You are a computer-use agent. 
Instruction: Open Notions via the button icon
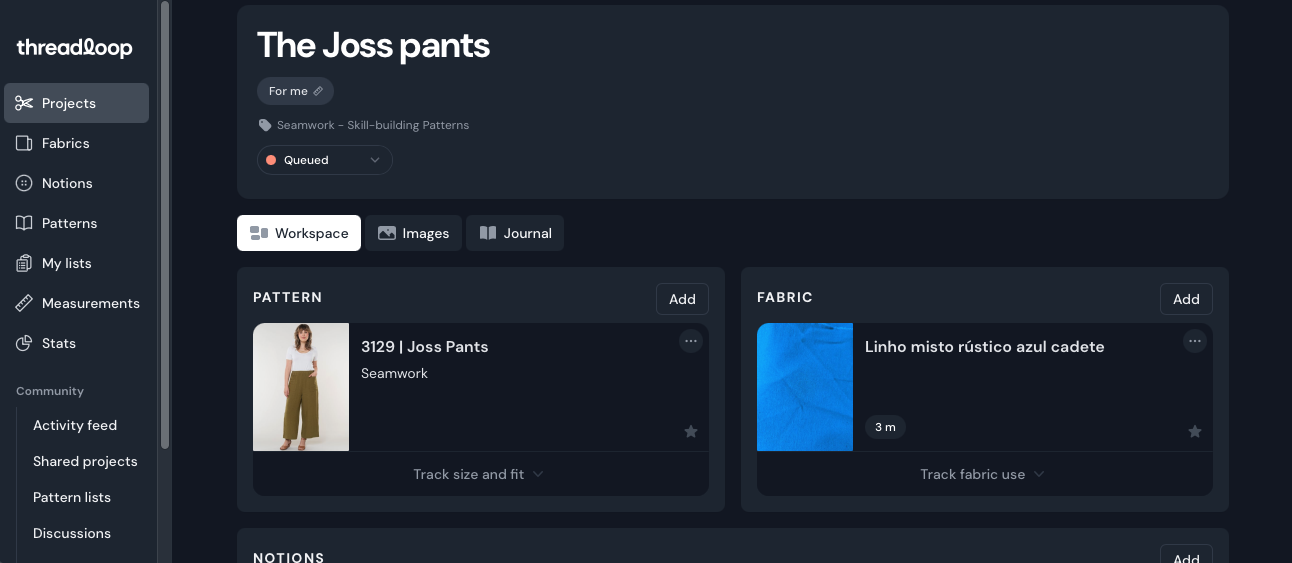[x=25, y=183]
